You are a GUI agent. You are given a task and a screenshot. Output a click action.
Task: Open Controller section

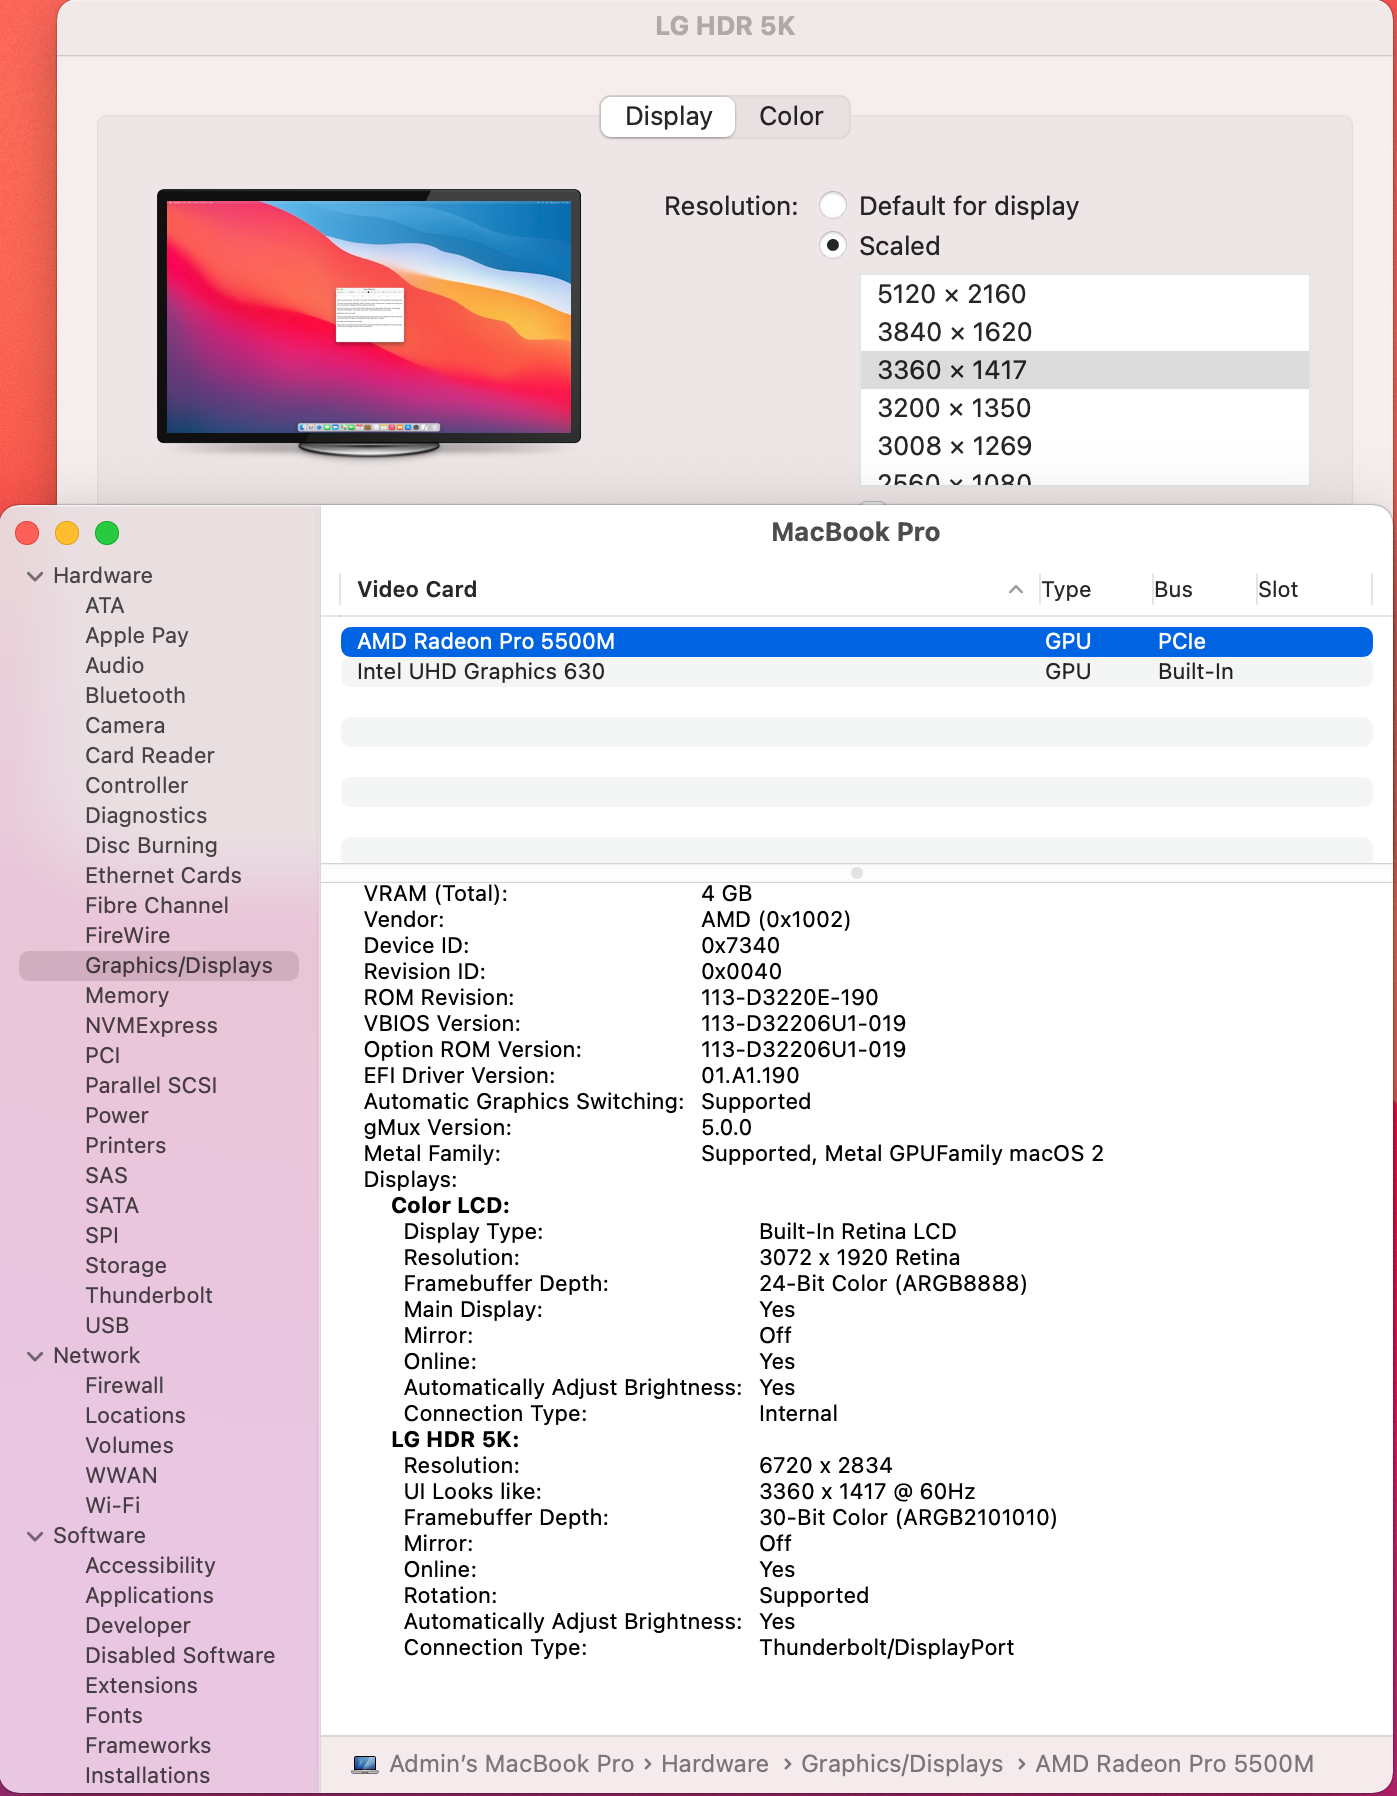(137, 786)
